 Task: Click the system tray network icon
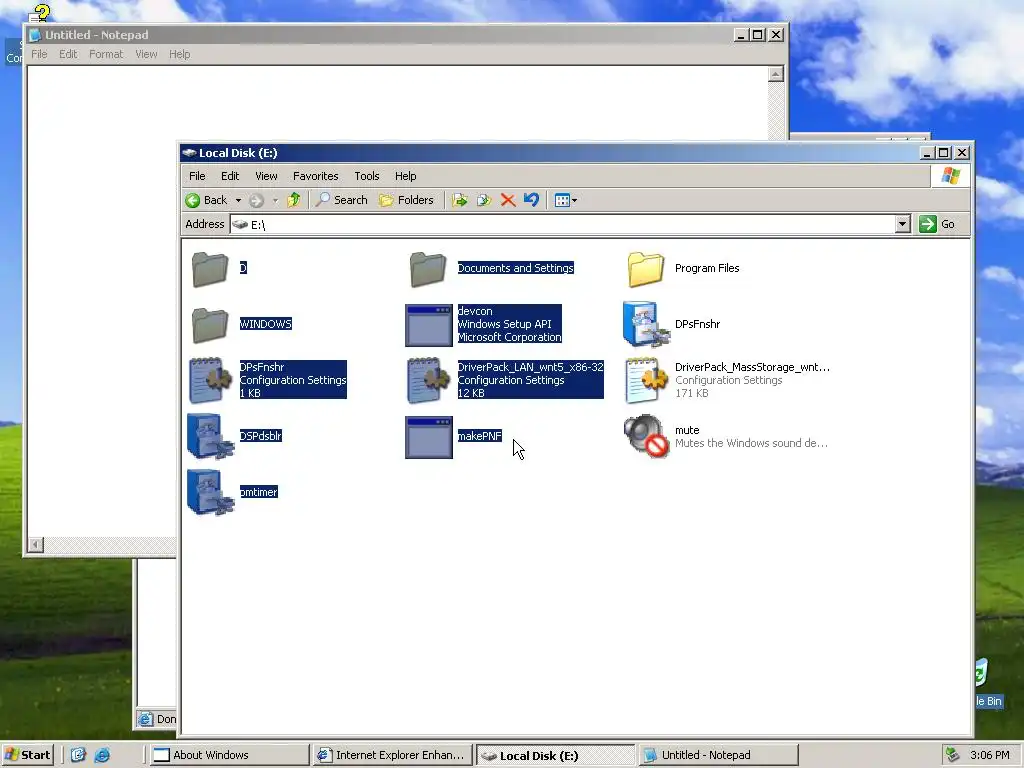pos(953,755)
